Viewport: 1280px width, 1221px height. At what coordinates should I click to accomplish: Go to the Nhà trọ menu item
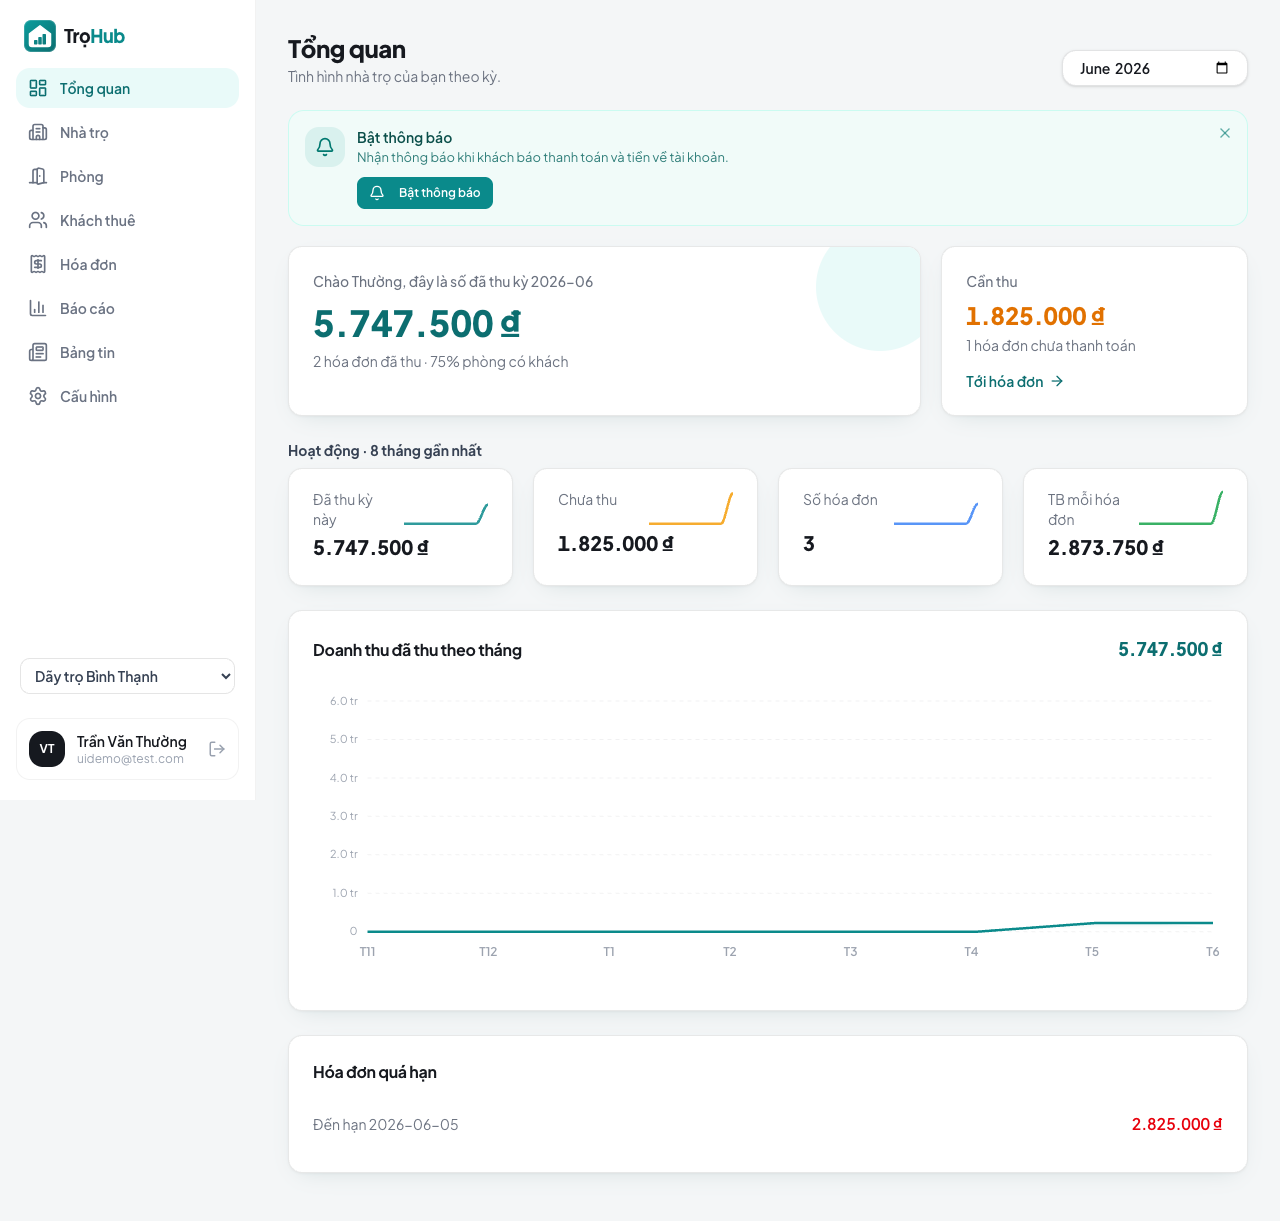128,132
